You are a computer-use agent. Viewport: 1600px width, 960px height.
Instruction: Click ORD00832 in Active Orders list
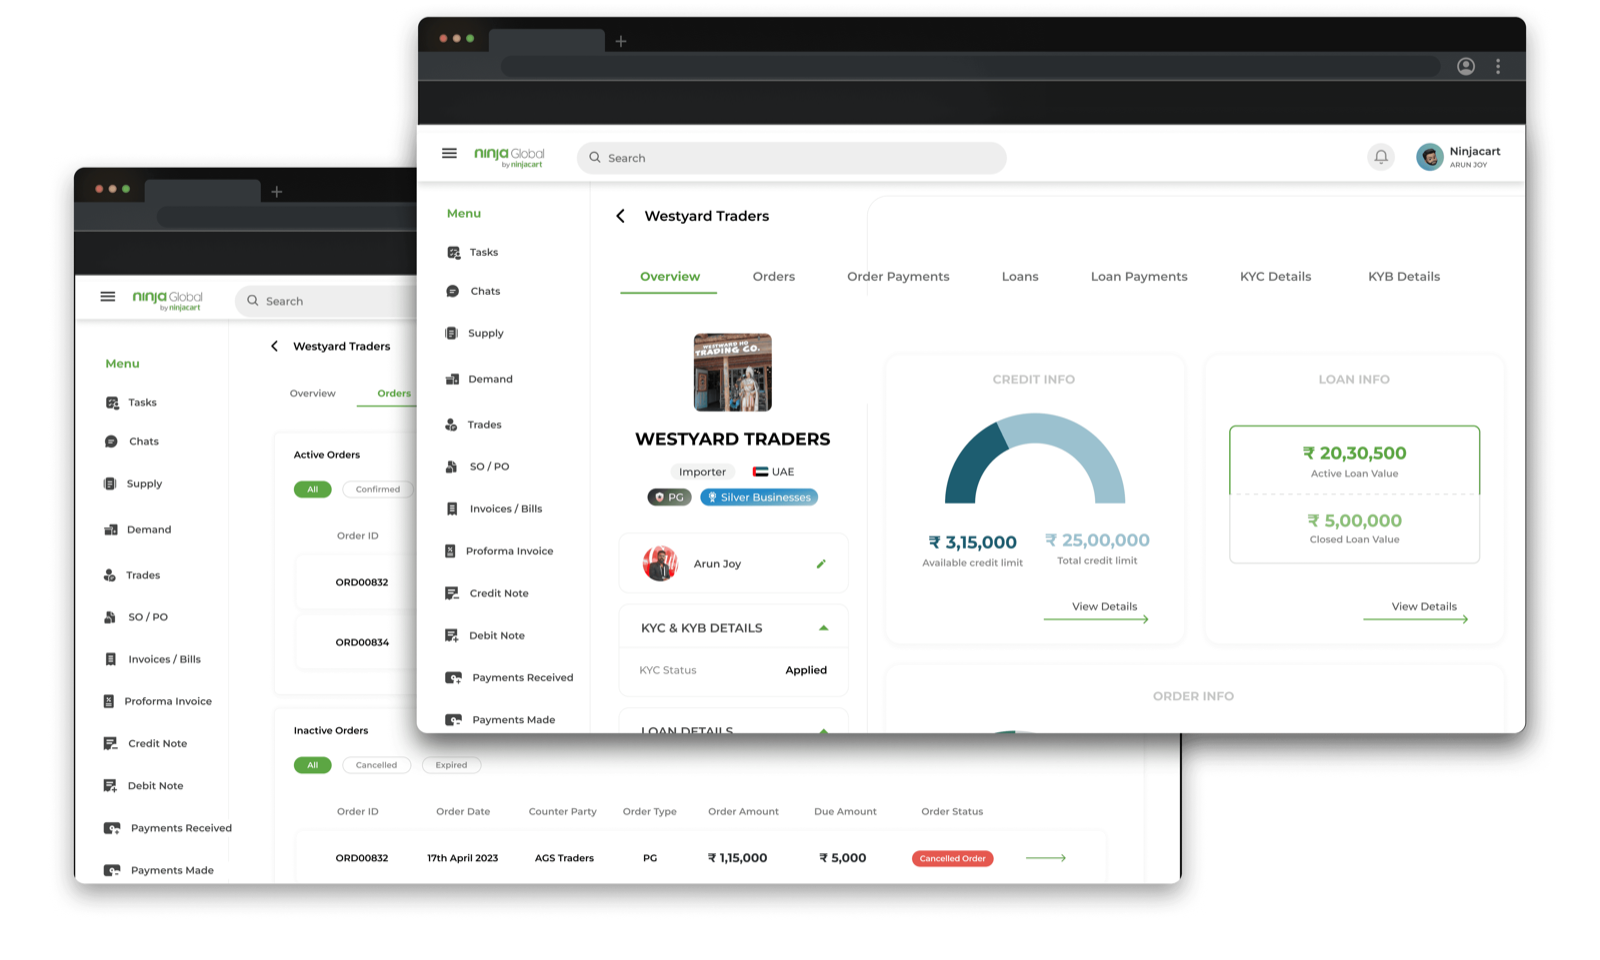coord(362,582)
